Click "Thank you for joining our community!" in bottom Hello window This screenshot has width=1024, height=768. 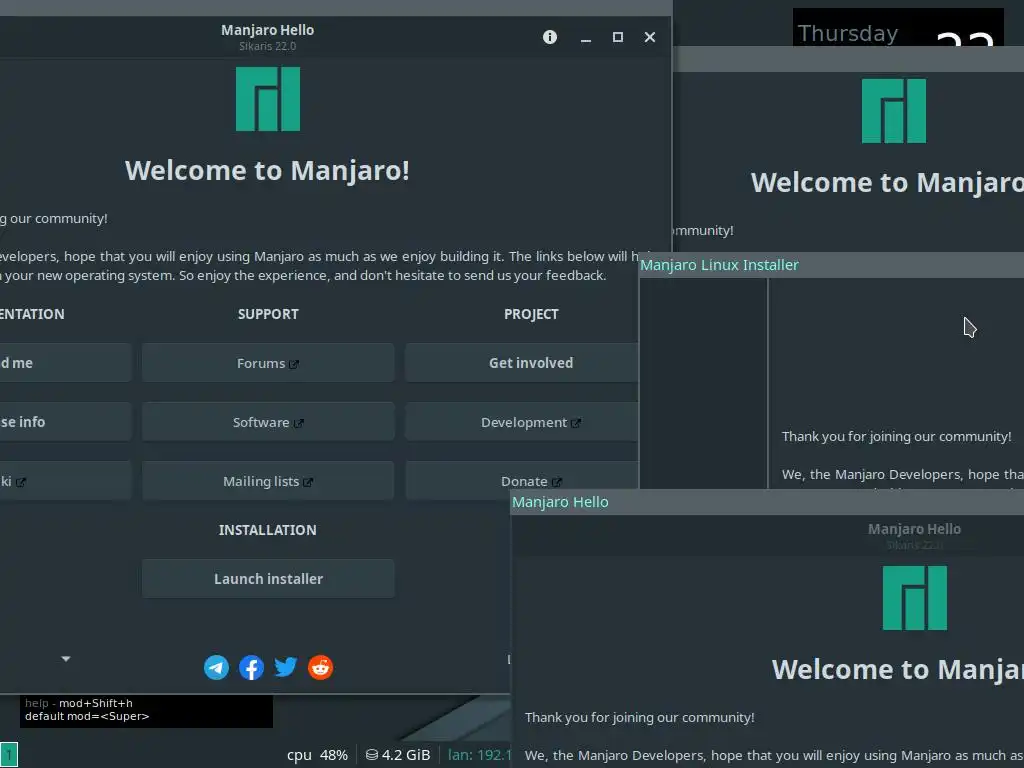(x=639, y=717)
